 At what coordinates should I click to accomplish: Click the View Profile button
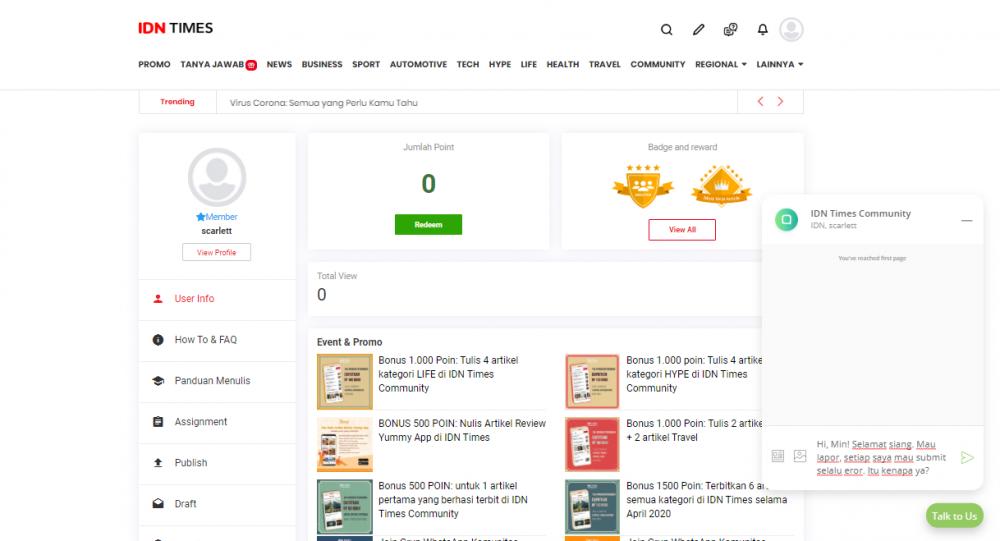click(x=216, y=253)
